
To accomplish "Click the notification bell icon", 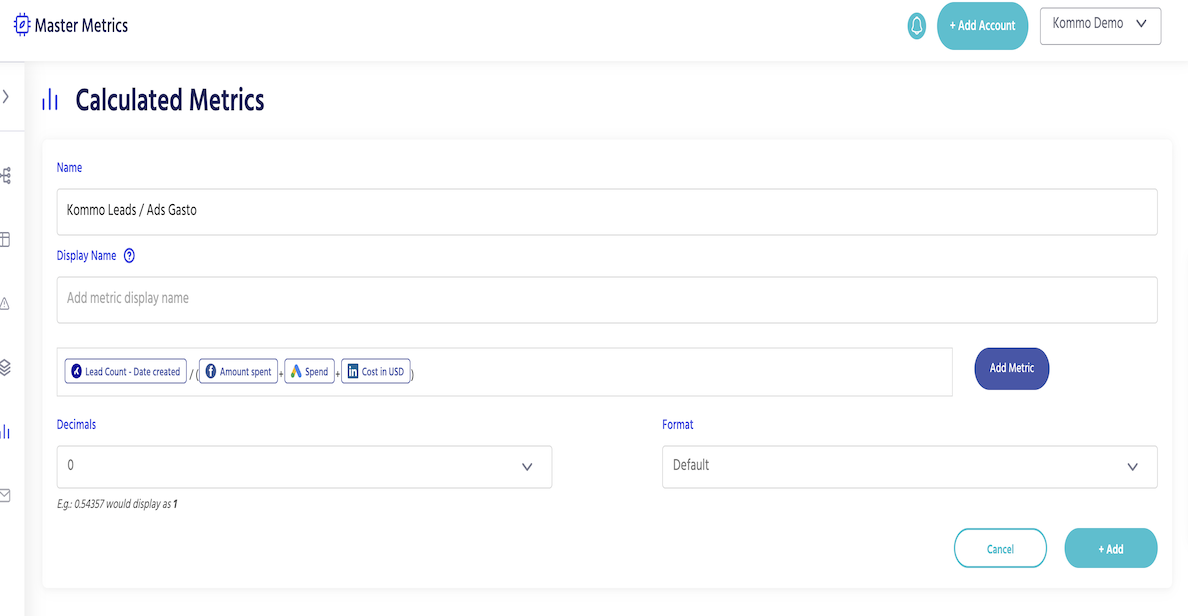I will coord(916,26).
